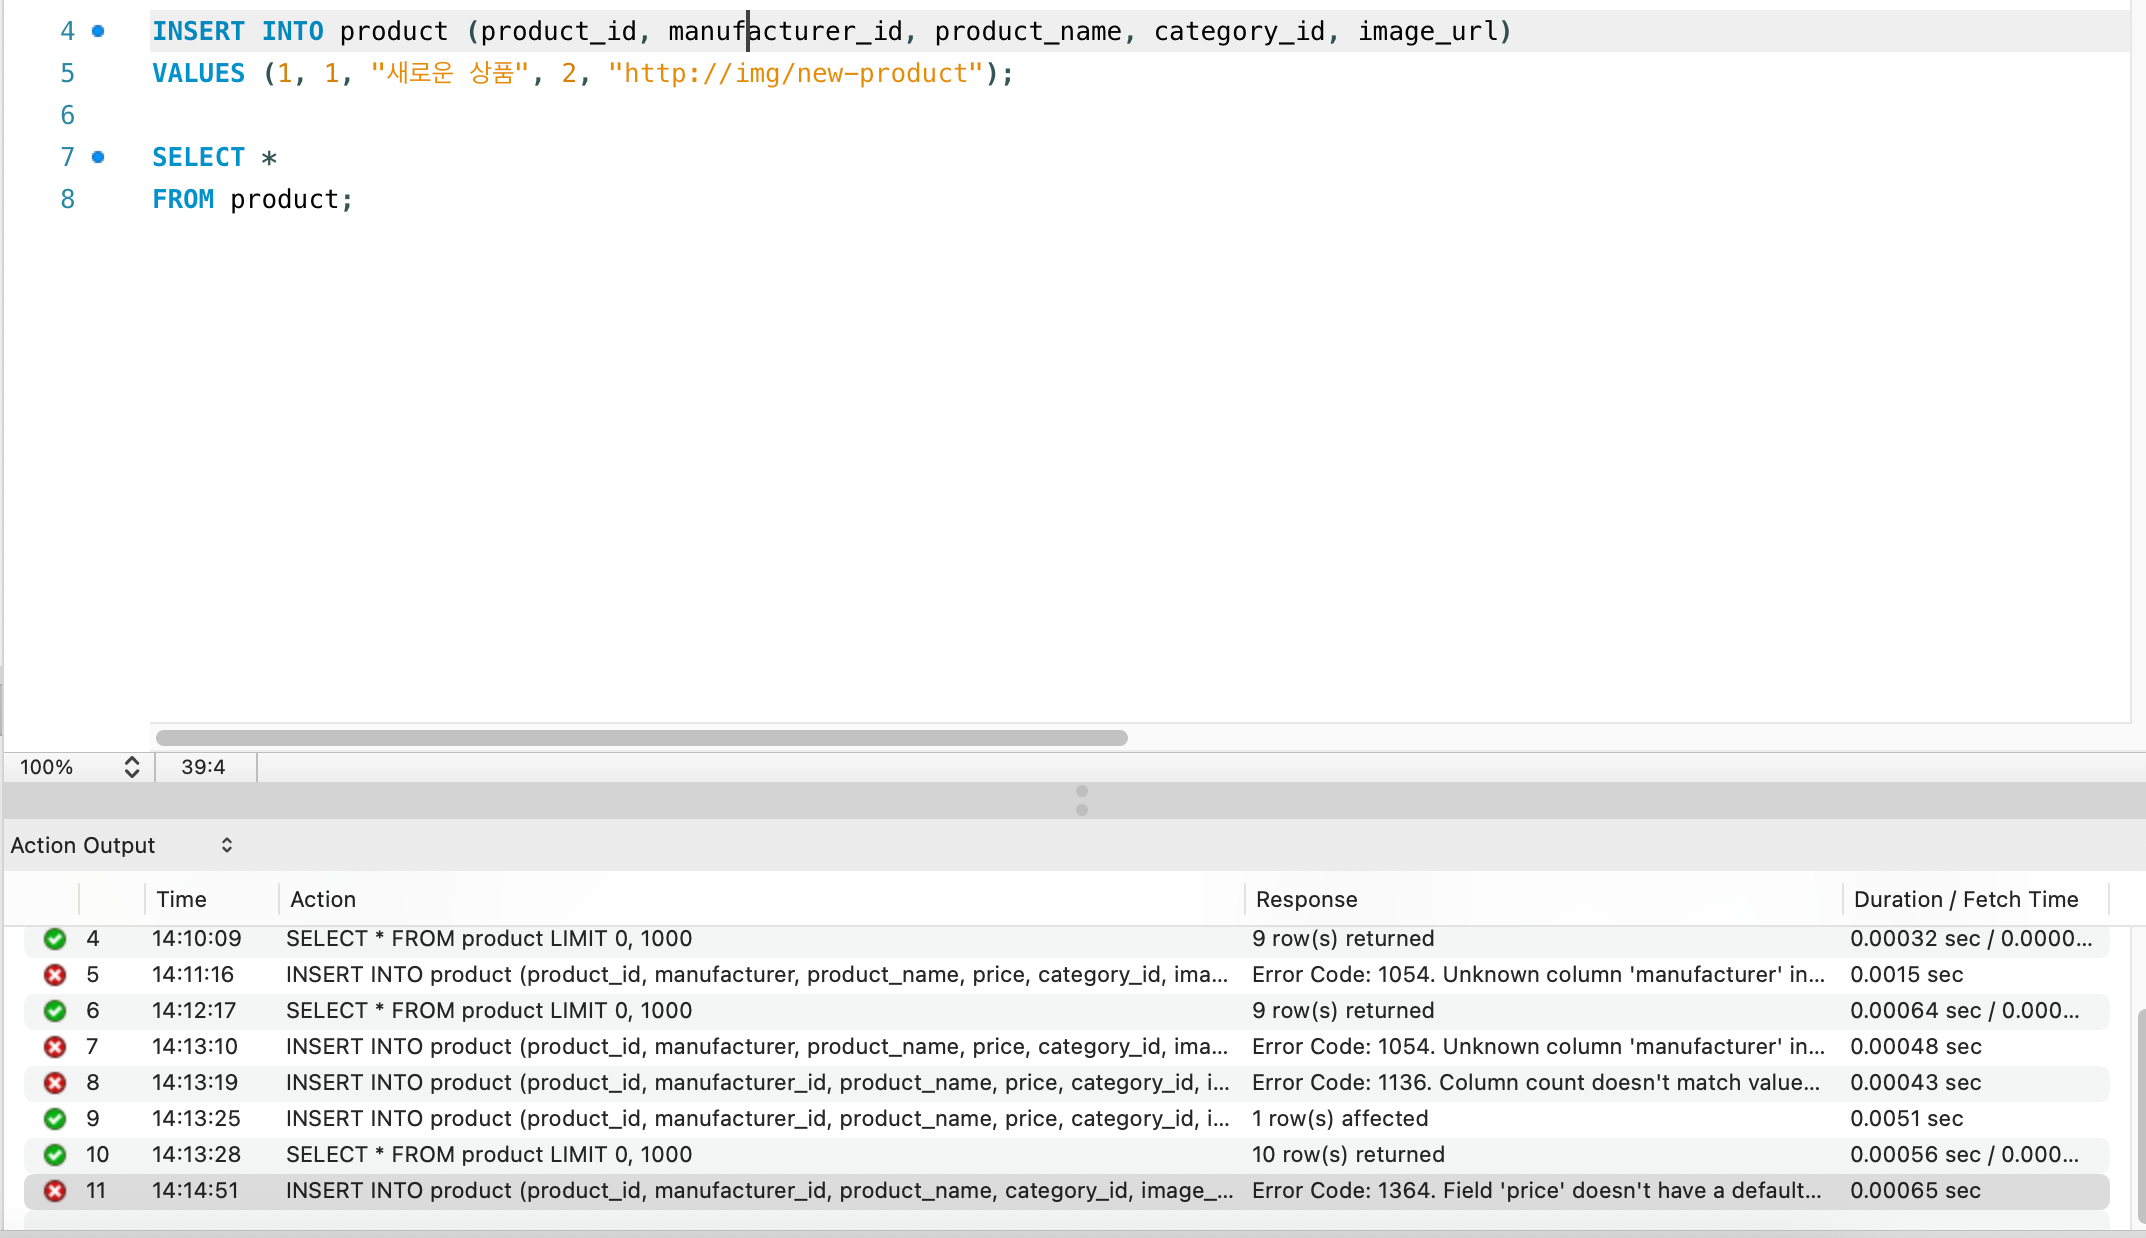Click the panel splitter handle dots

pyautogui.click(x=1081, y=800)
